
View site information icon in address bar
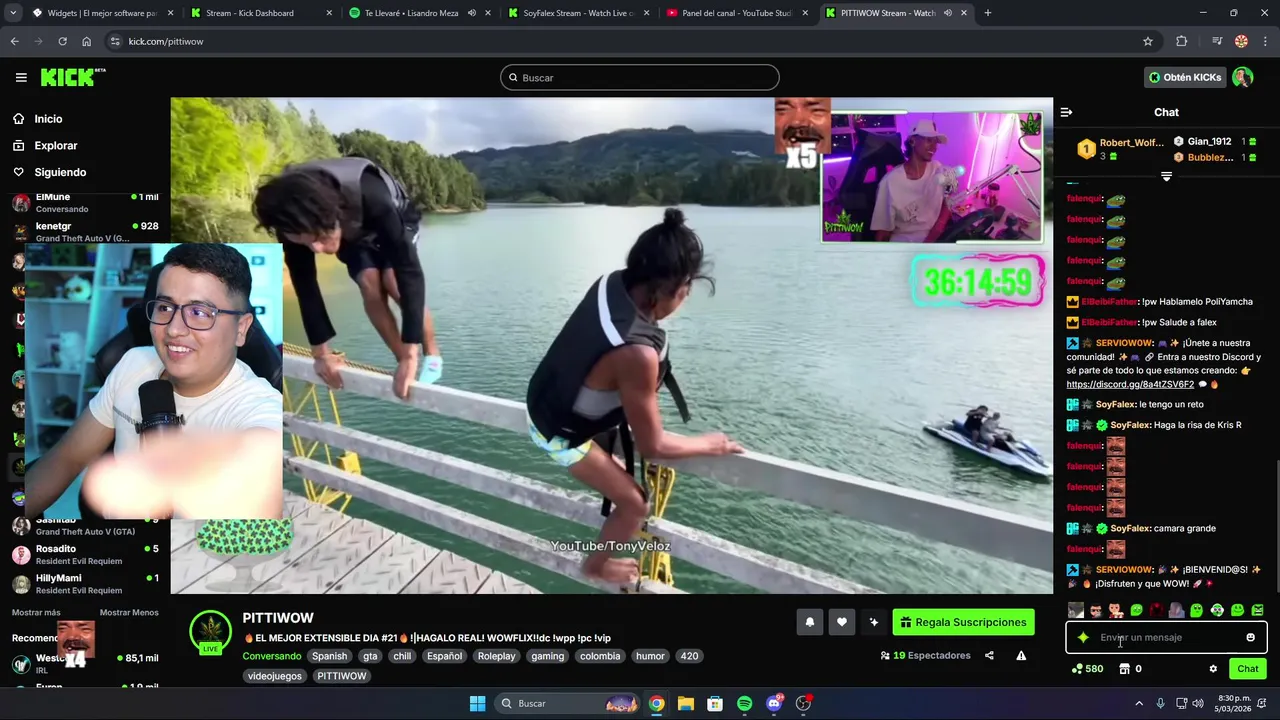coord(115,41)
